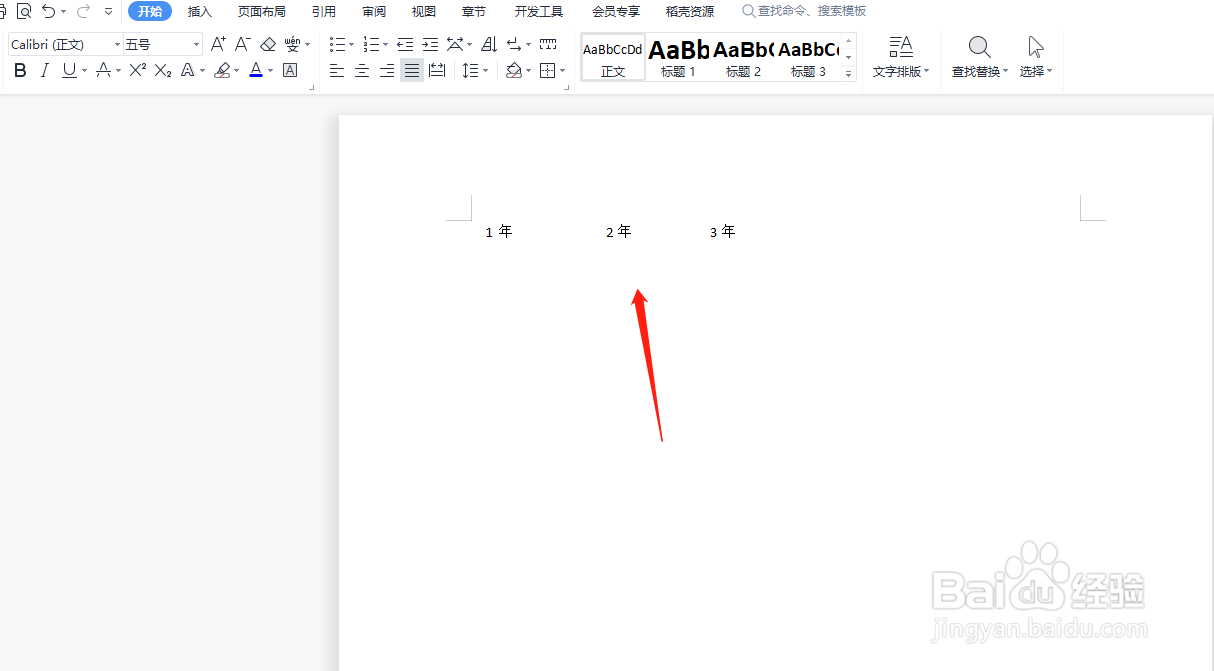Expand the styles gallery
The image size is (1214, 671).
coord(849,73)
